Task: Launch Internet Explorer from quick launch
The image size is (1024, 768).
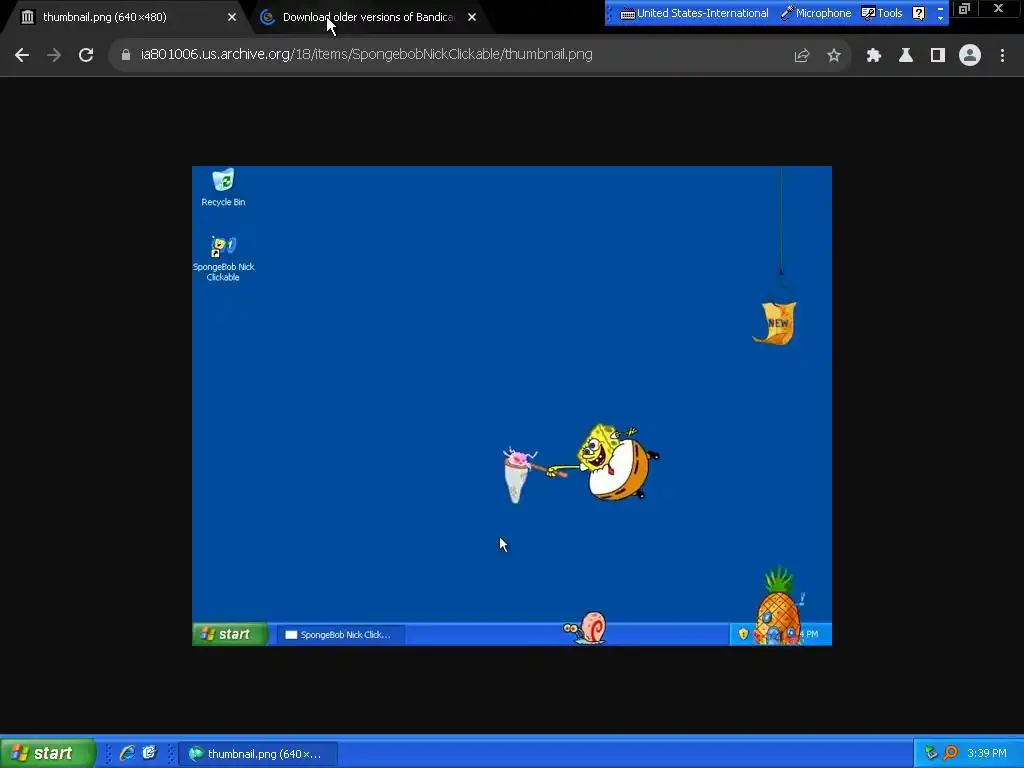Action: tap(127, 753)
